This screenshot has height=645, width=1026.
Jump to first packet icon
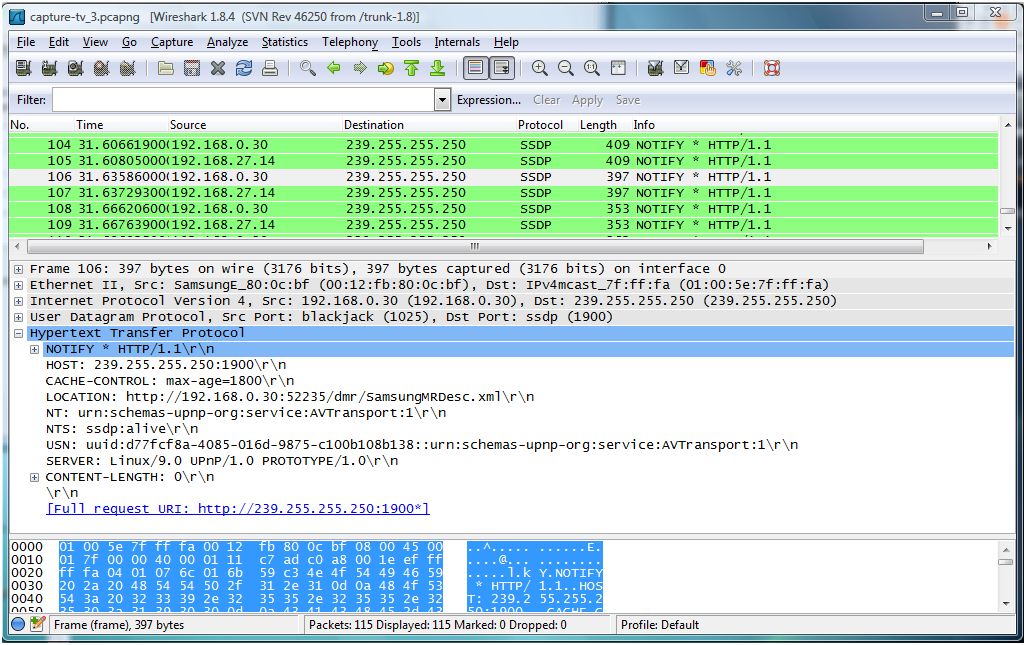412,68
